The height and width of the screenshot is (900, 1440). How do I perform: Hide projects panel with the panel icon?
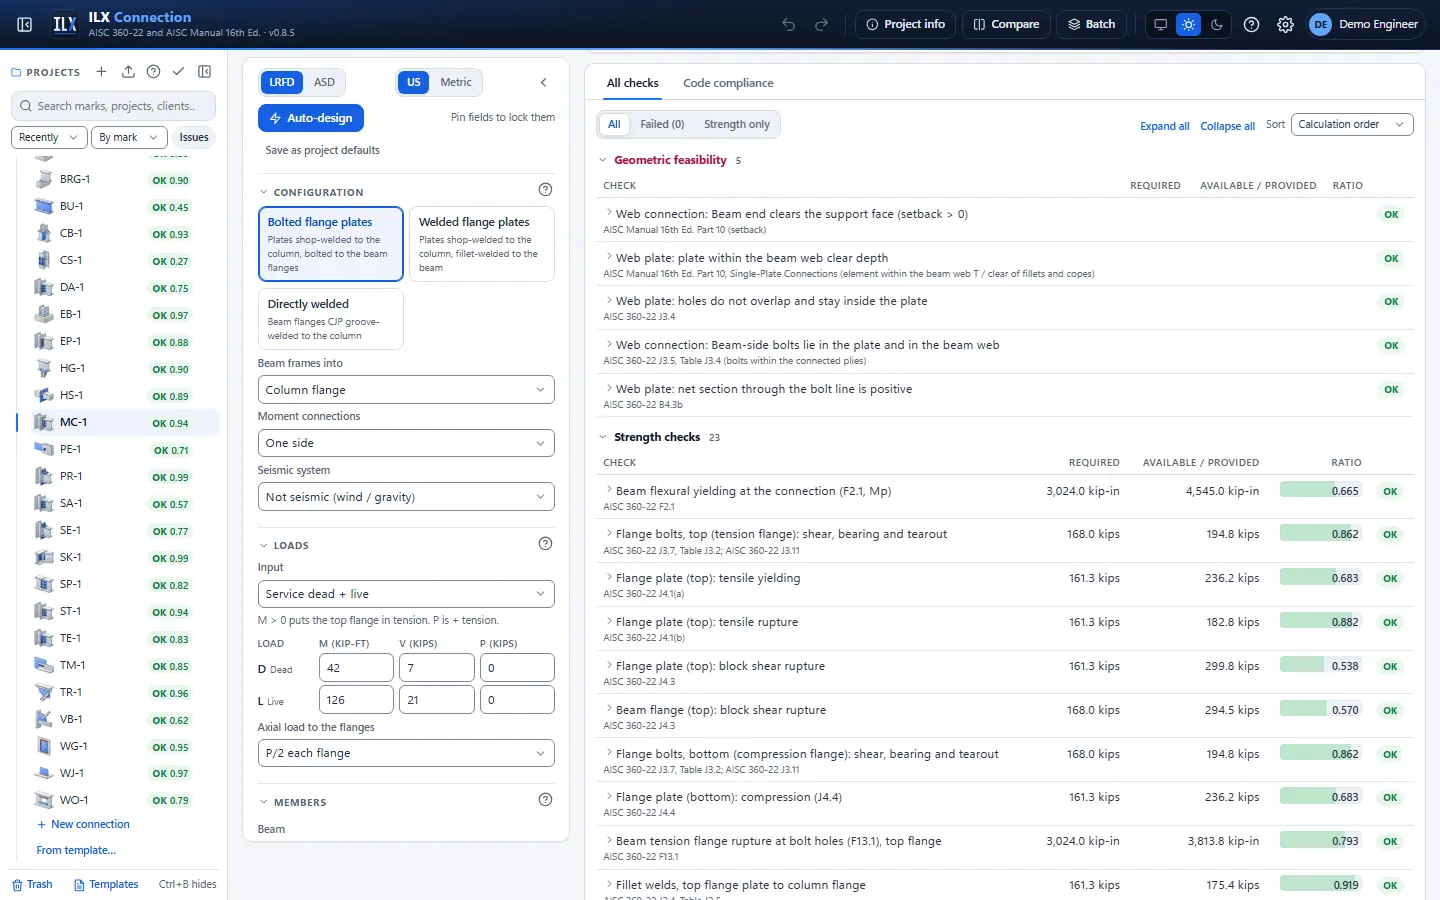click(x=204, y=72)
